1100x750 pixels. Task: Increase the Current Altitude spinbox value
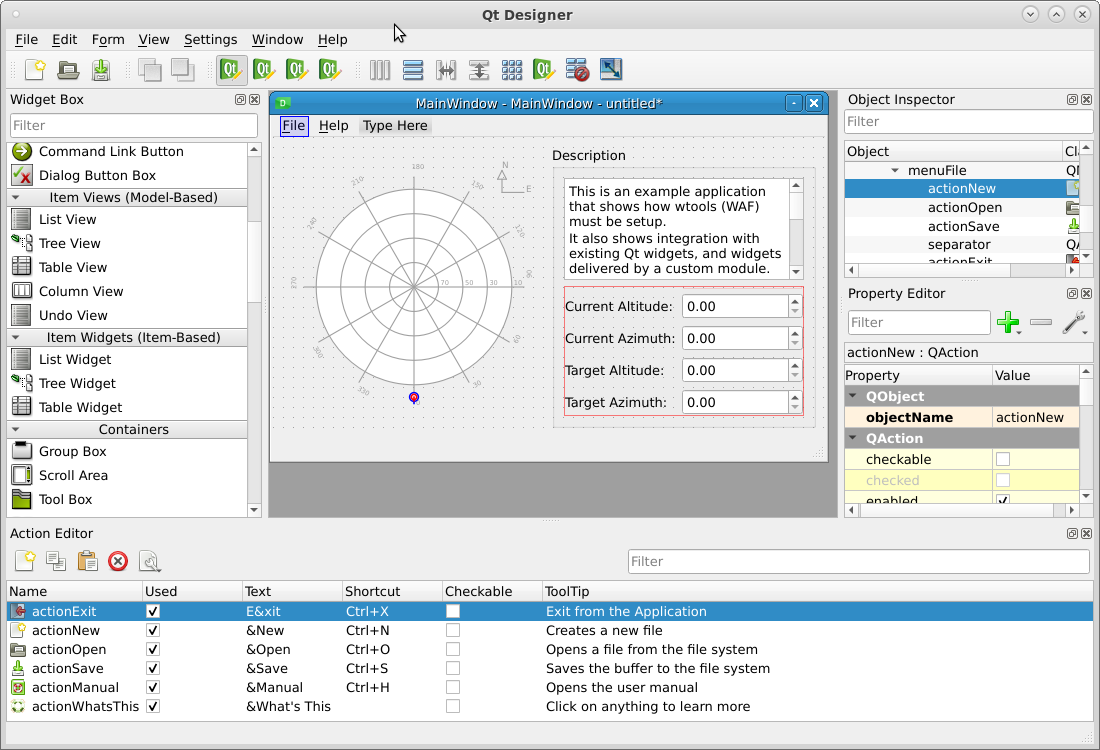coord(795,301)
